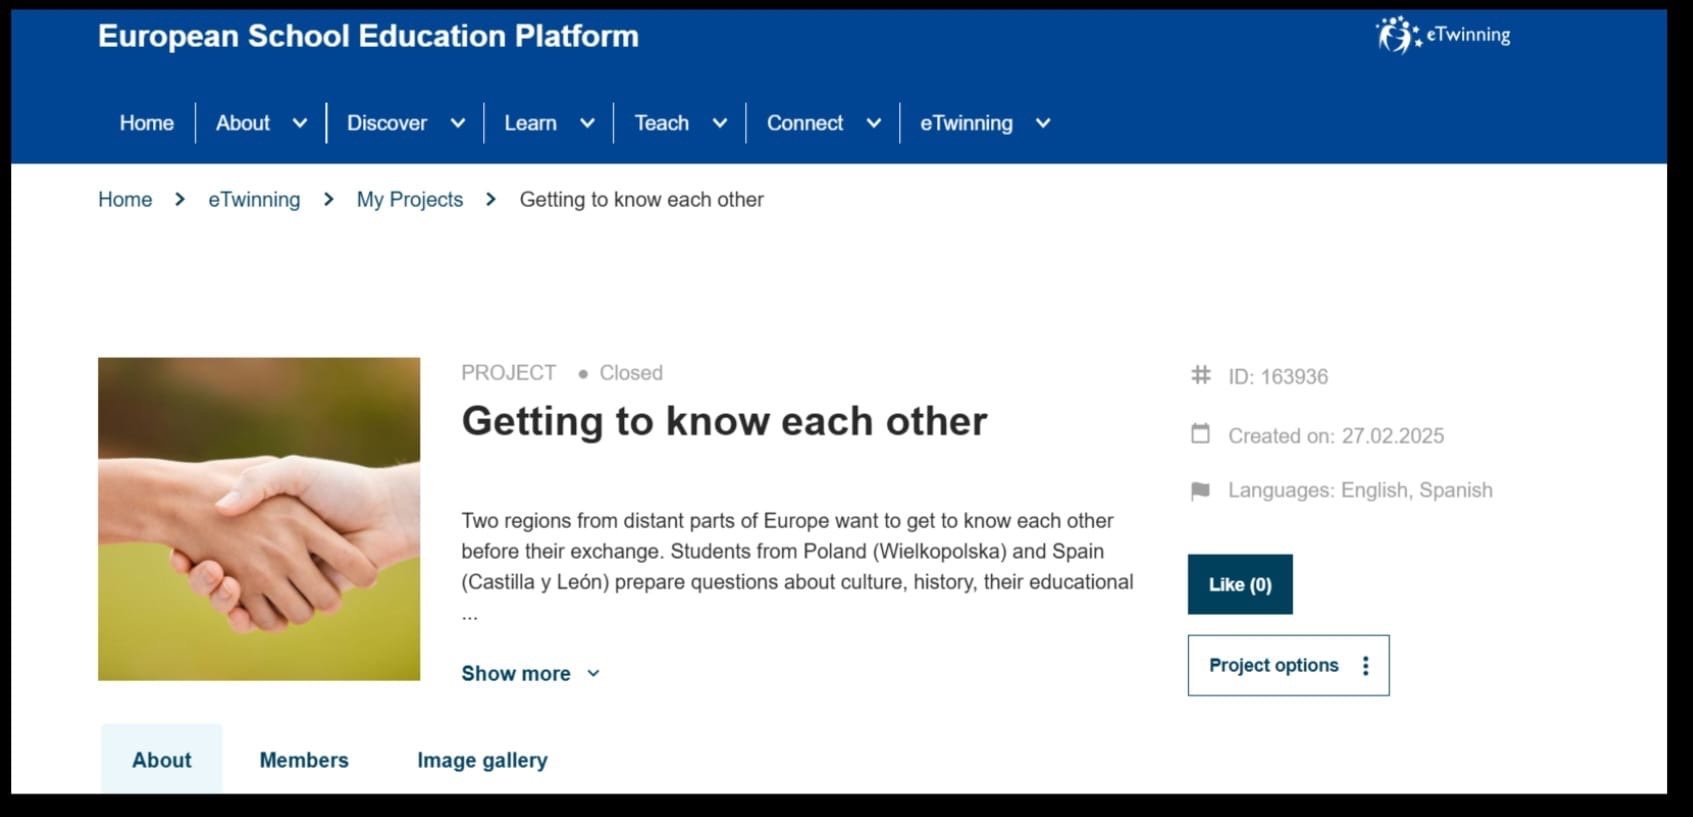Go to My Projects in the breadcrumb
The height and width of the screenshot is (817, 1693).
tap(410, 199)
